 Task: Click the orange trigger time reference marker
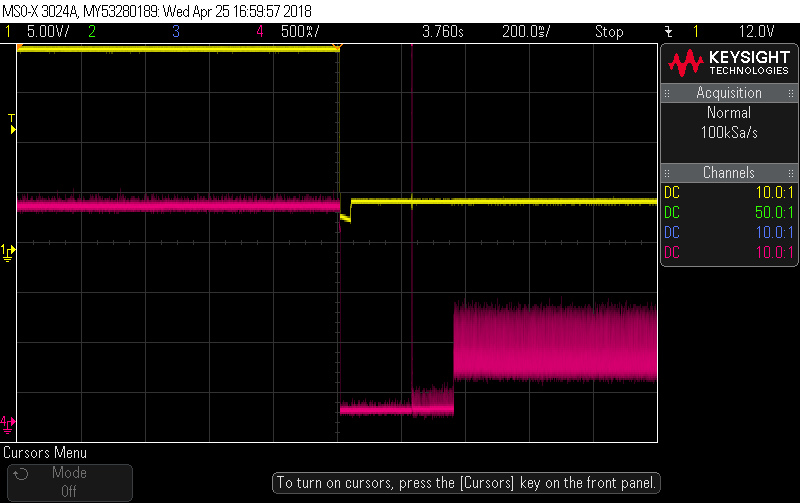coord(337,47)
